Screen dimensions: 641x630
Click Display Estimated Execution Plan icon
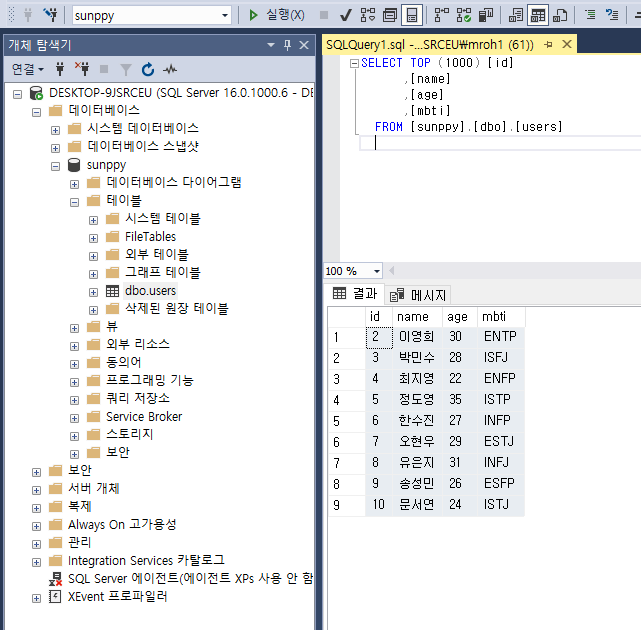[368, 16]
